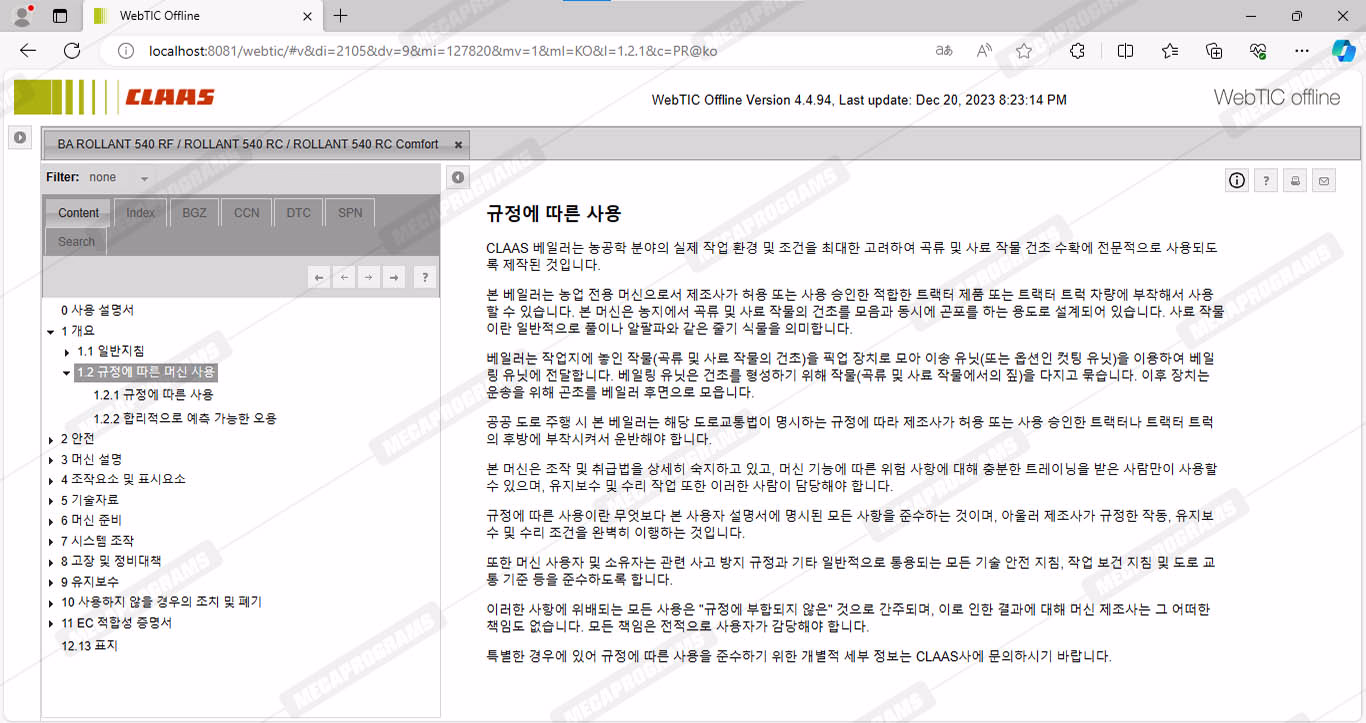Viewport: 1366px width, 723px height.
Task: Open the Search tab
Action: (76, 242)
